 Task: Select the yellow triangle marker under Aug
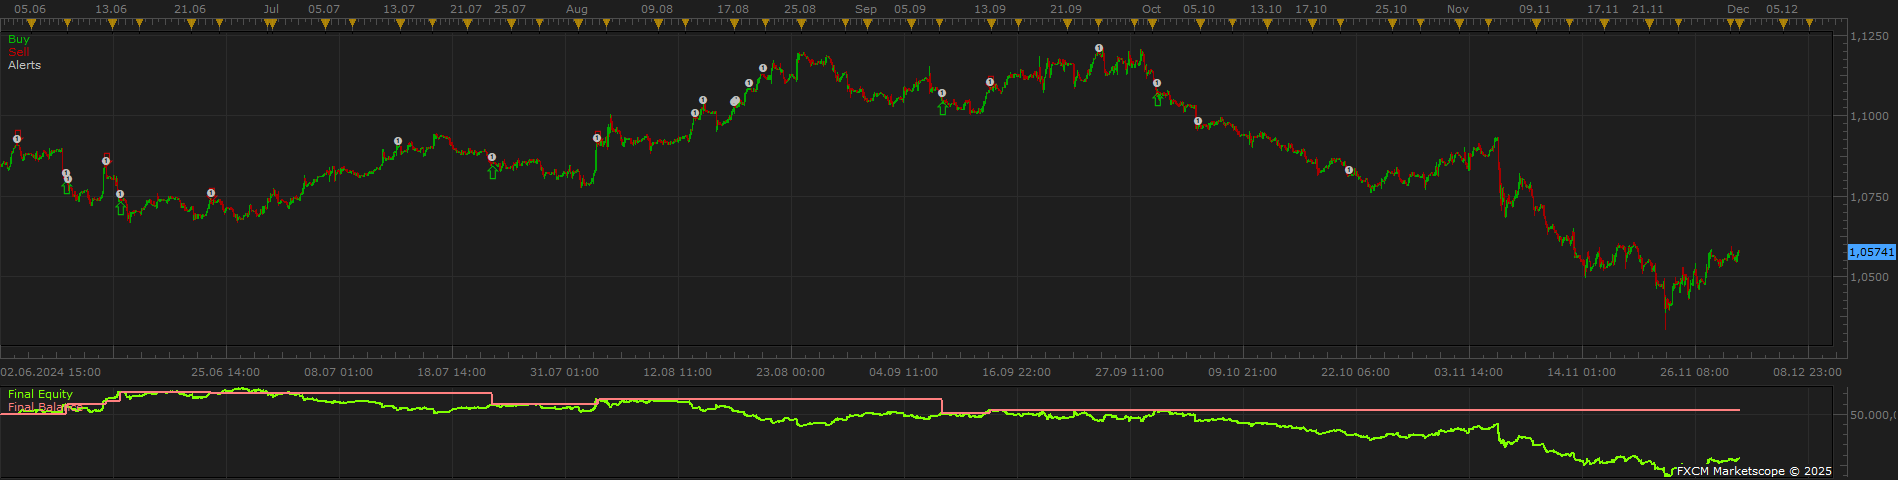coord(576,24)
